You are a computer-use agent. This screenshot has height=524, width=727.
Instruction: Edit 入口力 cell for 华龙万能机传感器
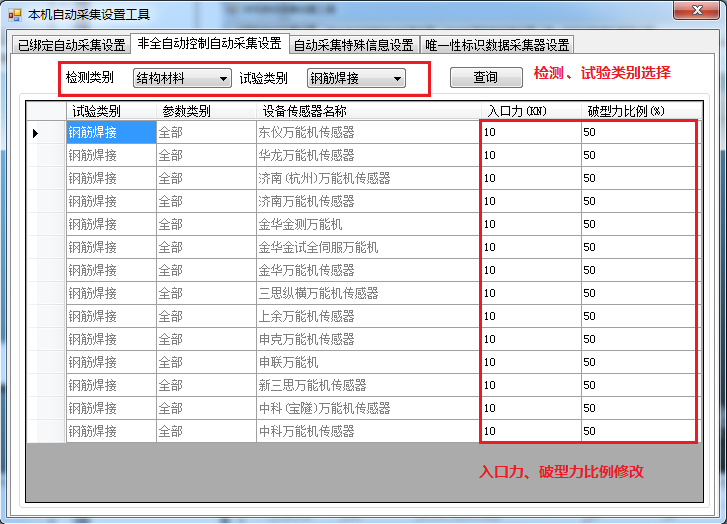point(530,155)
